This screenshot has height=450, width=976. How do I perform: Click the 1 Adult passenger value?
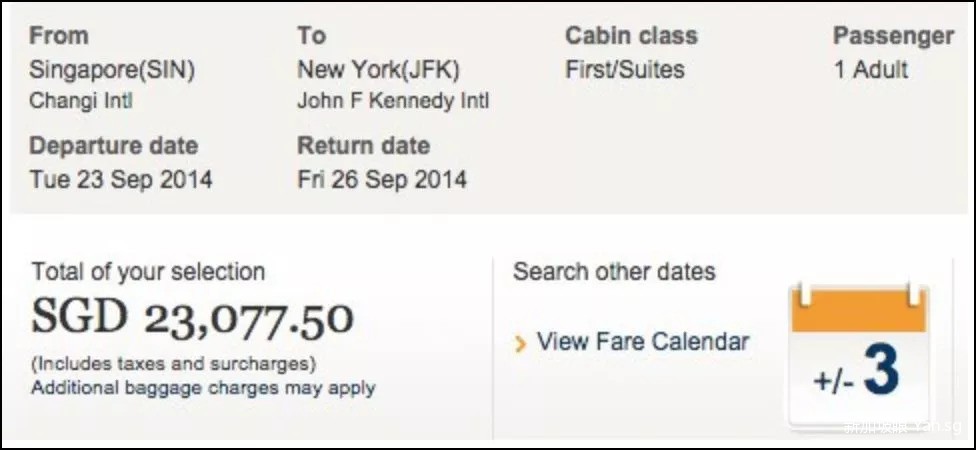coord(870,70)
